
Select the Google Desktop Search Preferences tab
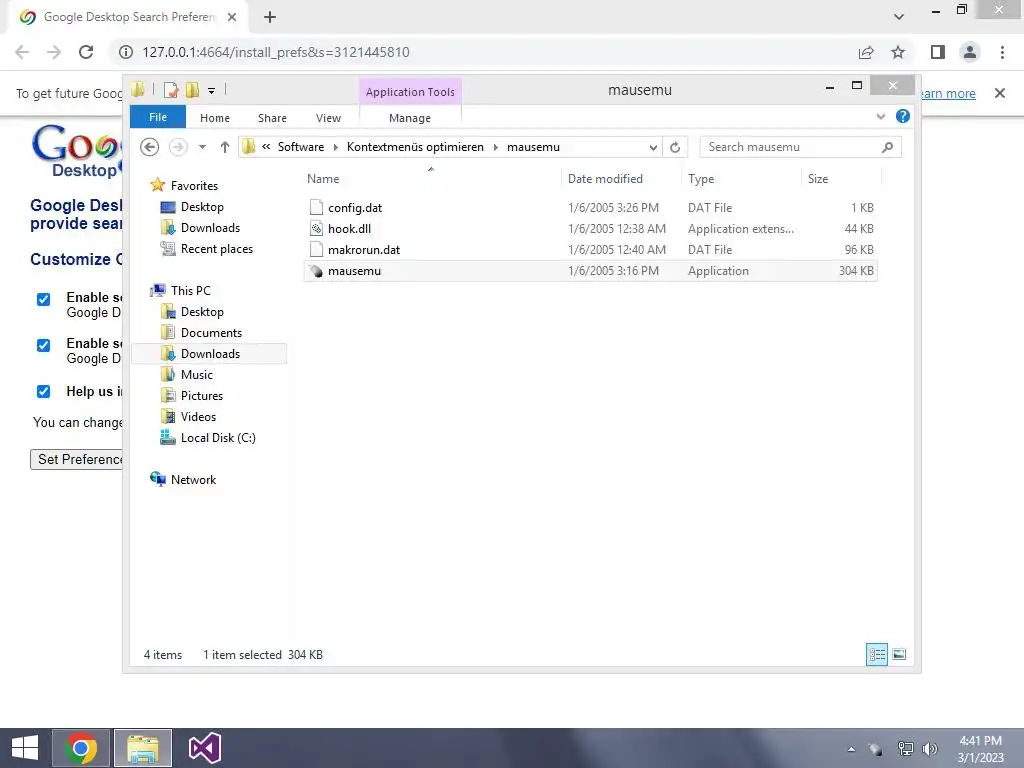pos(129,17)
